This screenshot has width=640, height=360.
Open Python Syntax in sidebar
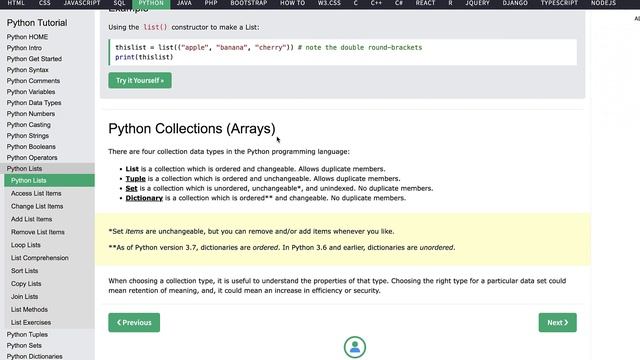tap(27, 70)
